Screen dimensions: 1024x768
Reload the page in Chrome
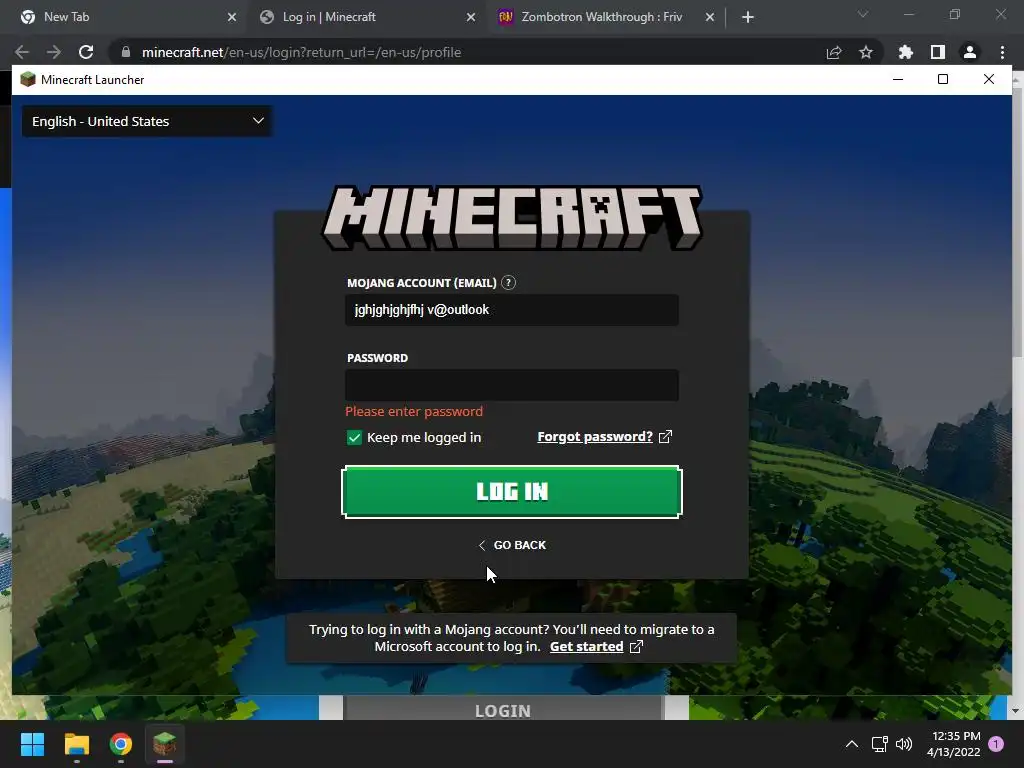[86, 52]
